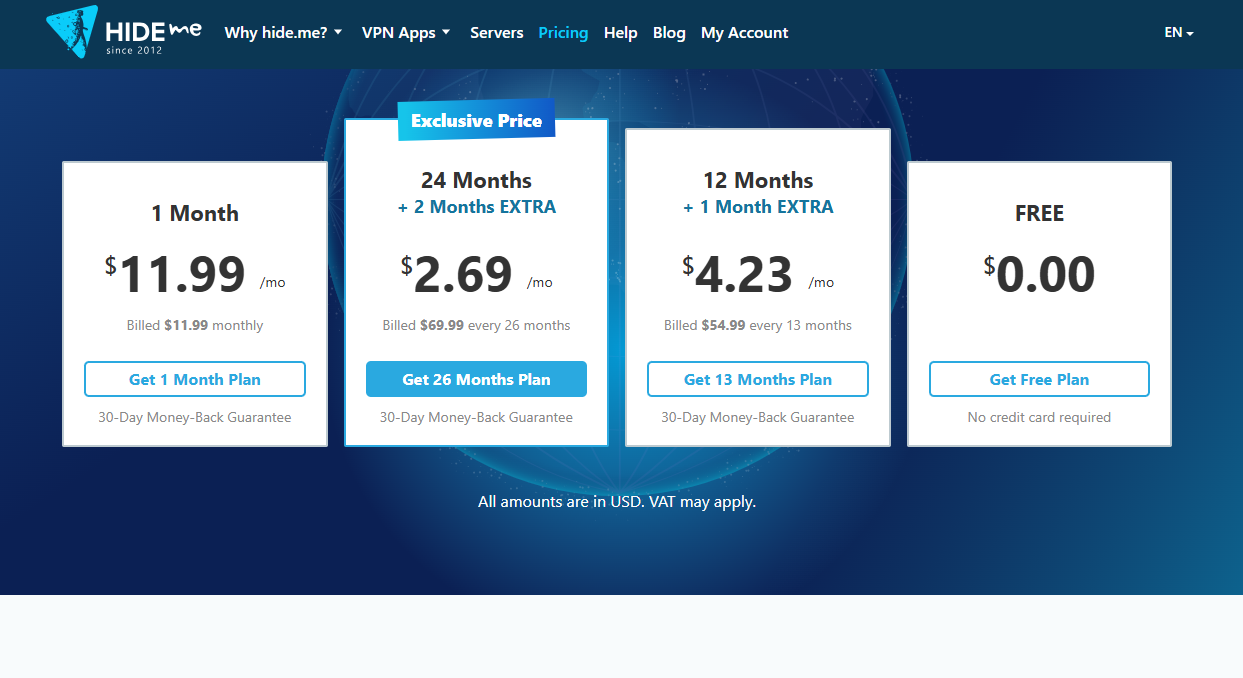Click the hide.me logo
Image resolution: width=1243 pixels, height=678 pixels.
124,32
